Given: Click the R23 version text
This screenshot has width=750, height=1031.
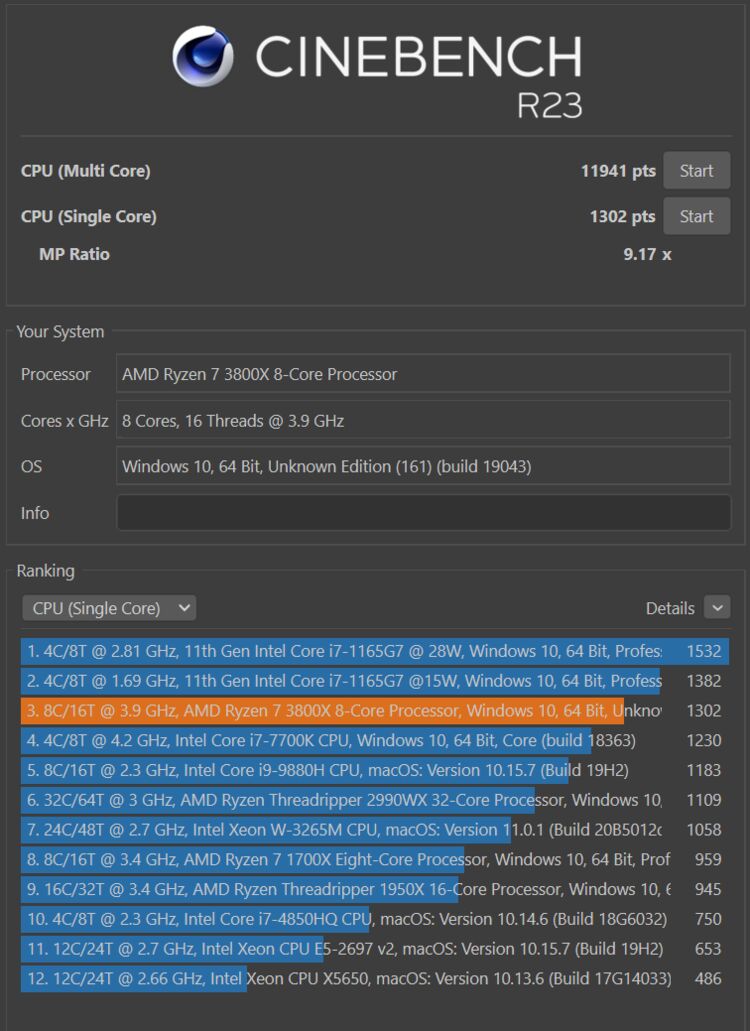Looking at the screenshot, I should pyautogui.click(x=550, y=105).
